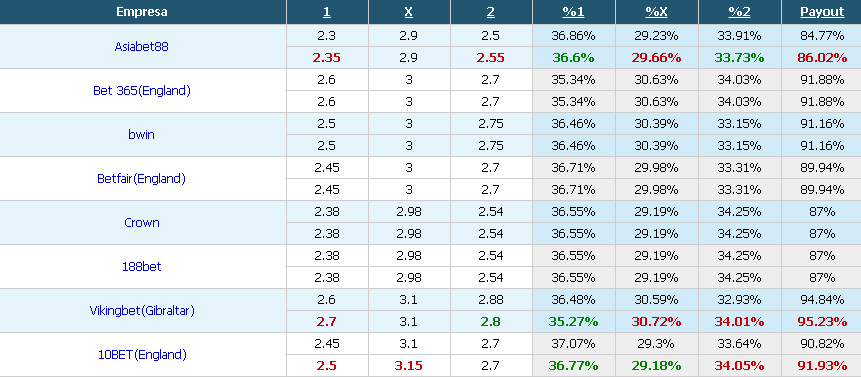
Task: Open the Crown bookmaker link
Action: pyautogui.click(x=142, y=222)
